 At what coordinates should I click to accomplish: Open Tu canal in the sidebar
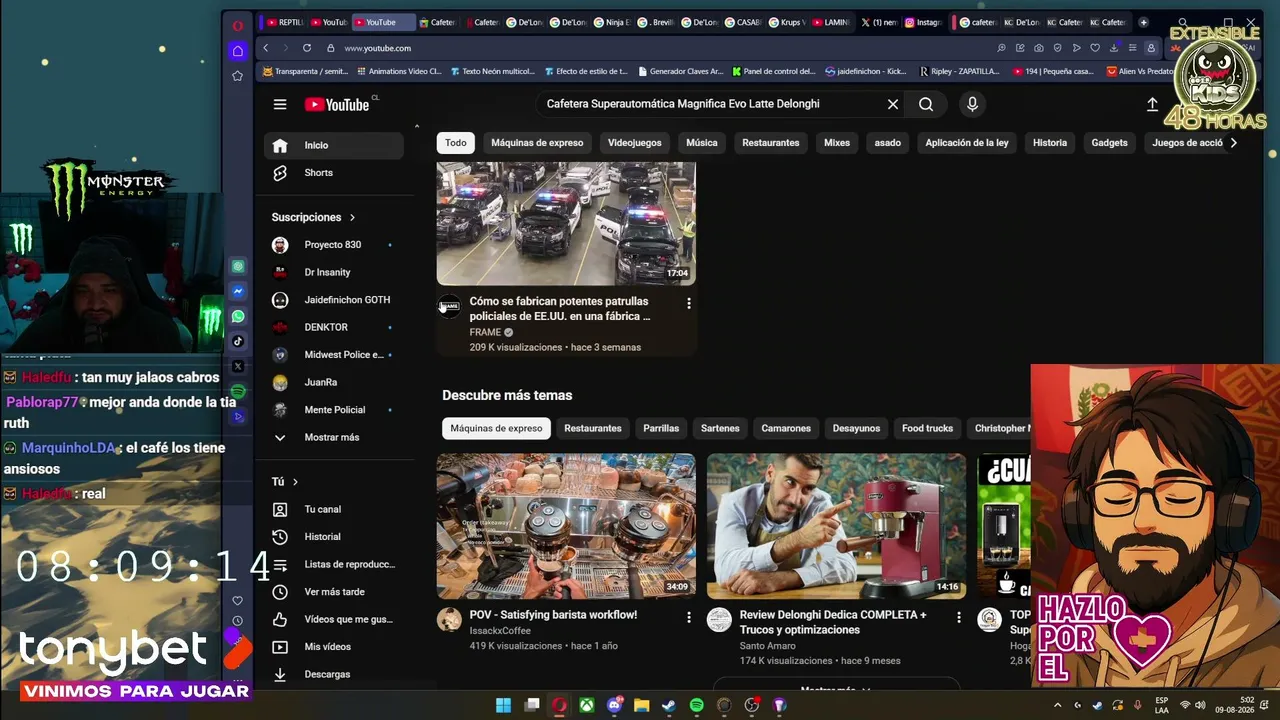pos(334,509)
